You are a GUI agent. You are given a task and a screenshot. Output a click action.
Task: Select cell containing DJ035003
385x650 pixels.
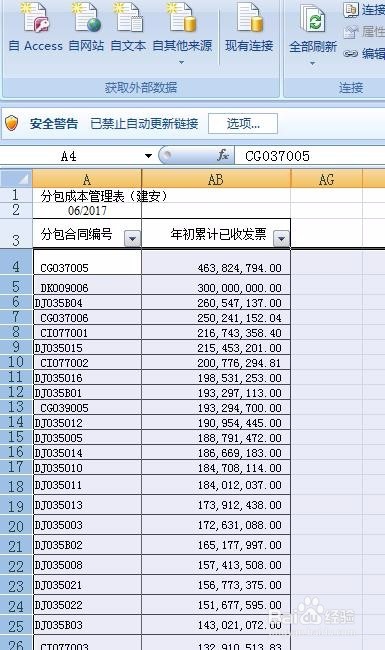[87, 524]
